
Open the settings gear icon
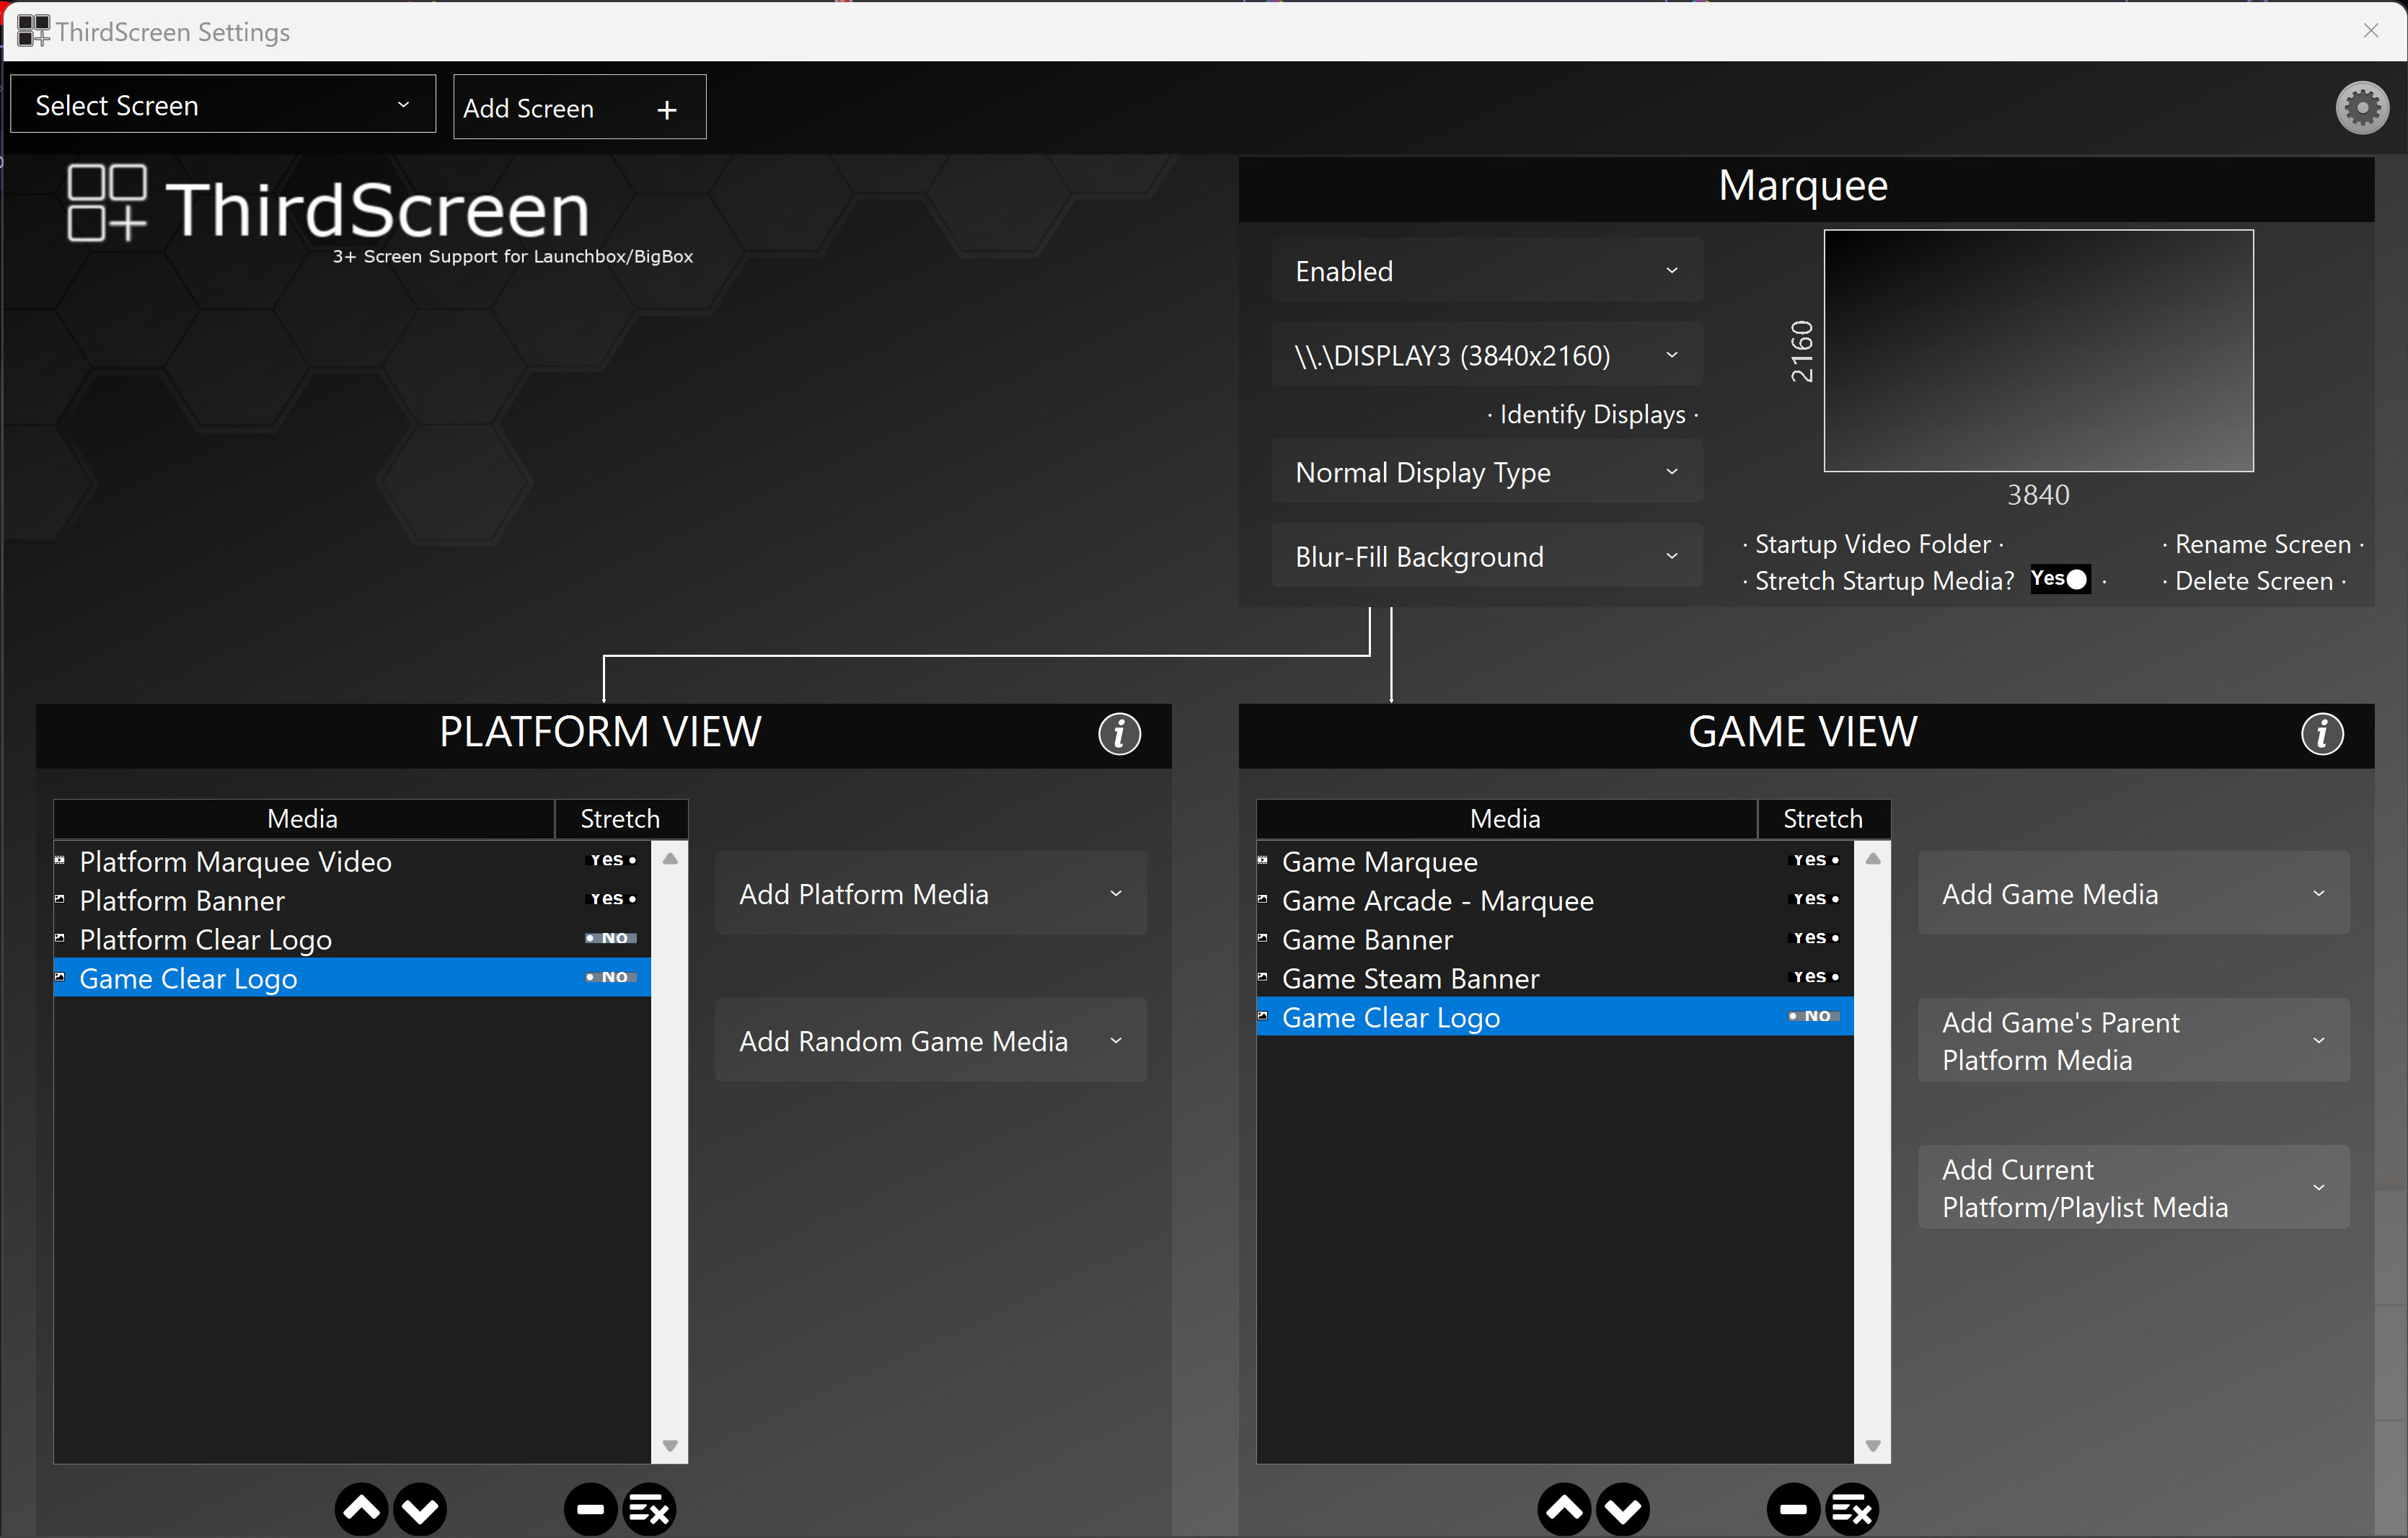pos(2362,107)
